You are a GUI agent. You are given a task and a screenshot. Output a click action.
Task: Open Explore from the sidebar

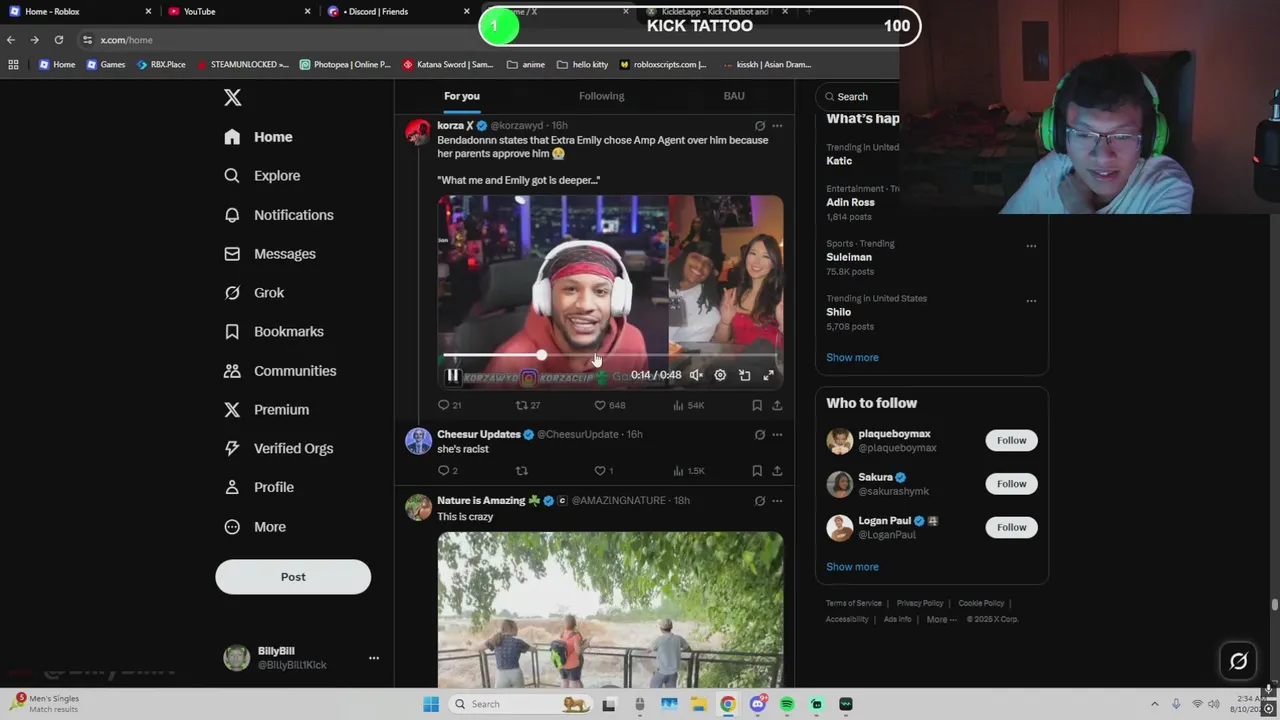coord(262,176)
